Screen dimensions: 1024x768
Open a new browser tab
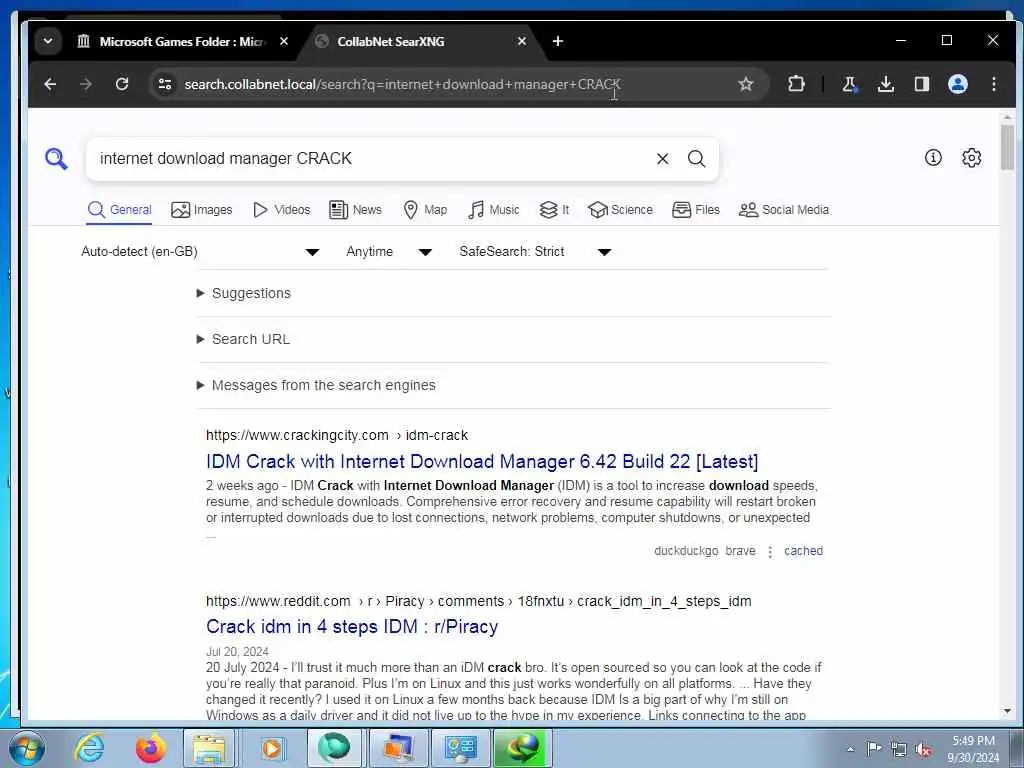pyautogui.click(x=558, y=41)
